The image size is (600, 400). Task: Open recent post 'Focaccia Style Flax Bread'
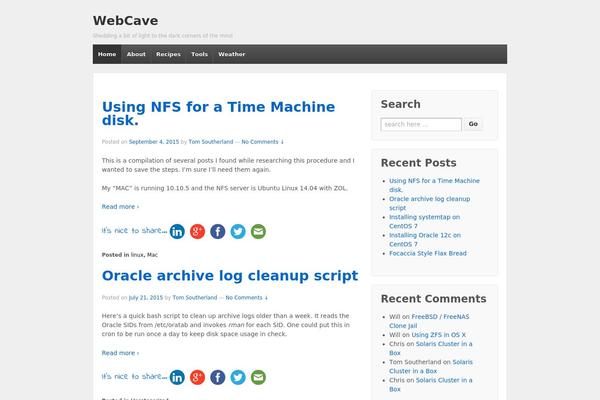(x=428, y=253)
